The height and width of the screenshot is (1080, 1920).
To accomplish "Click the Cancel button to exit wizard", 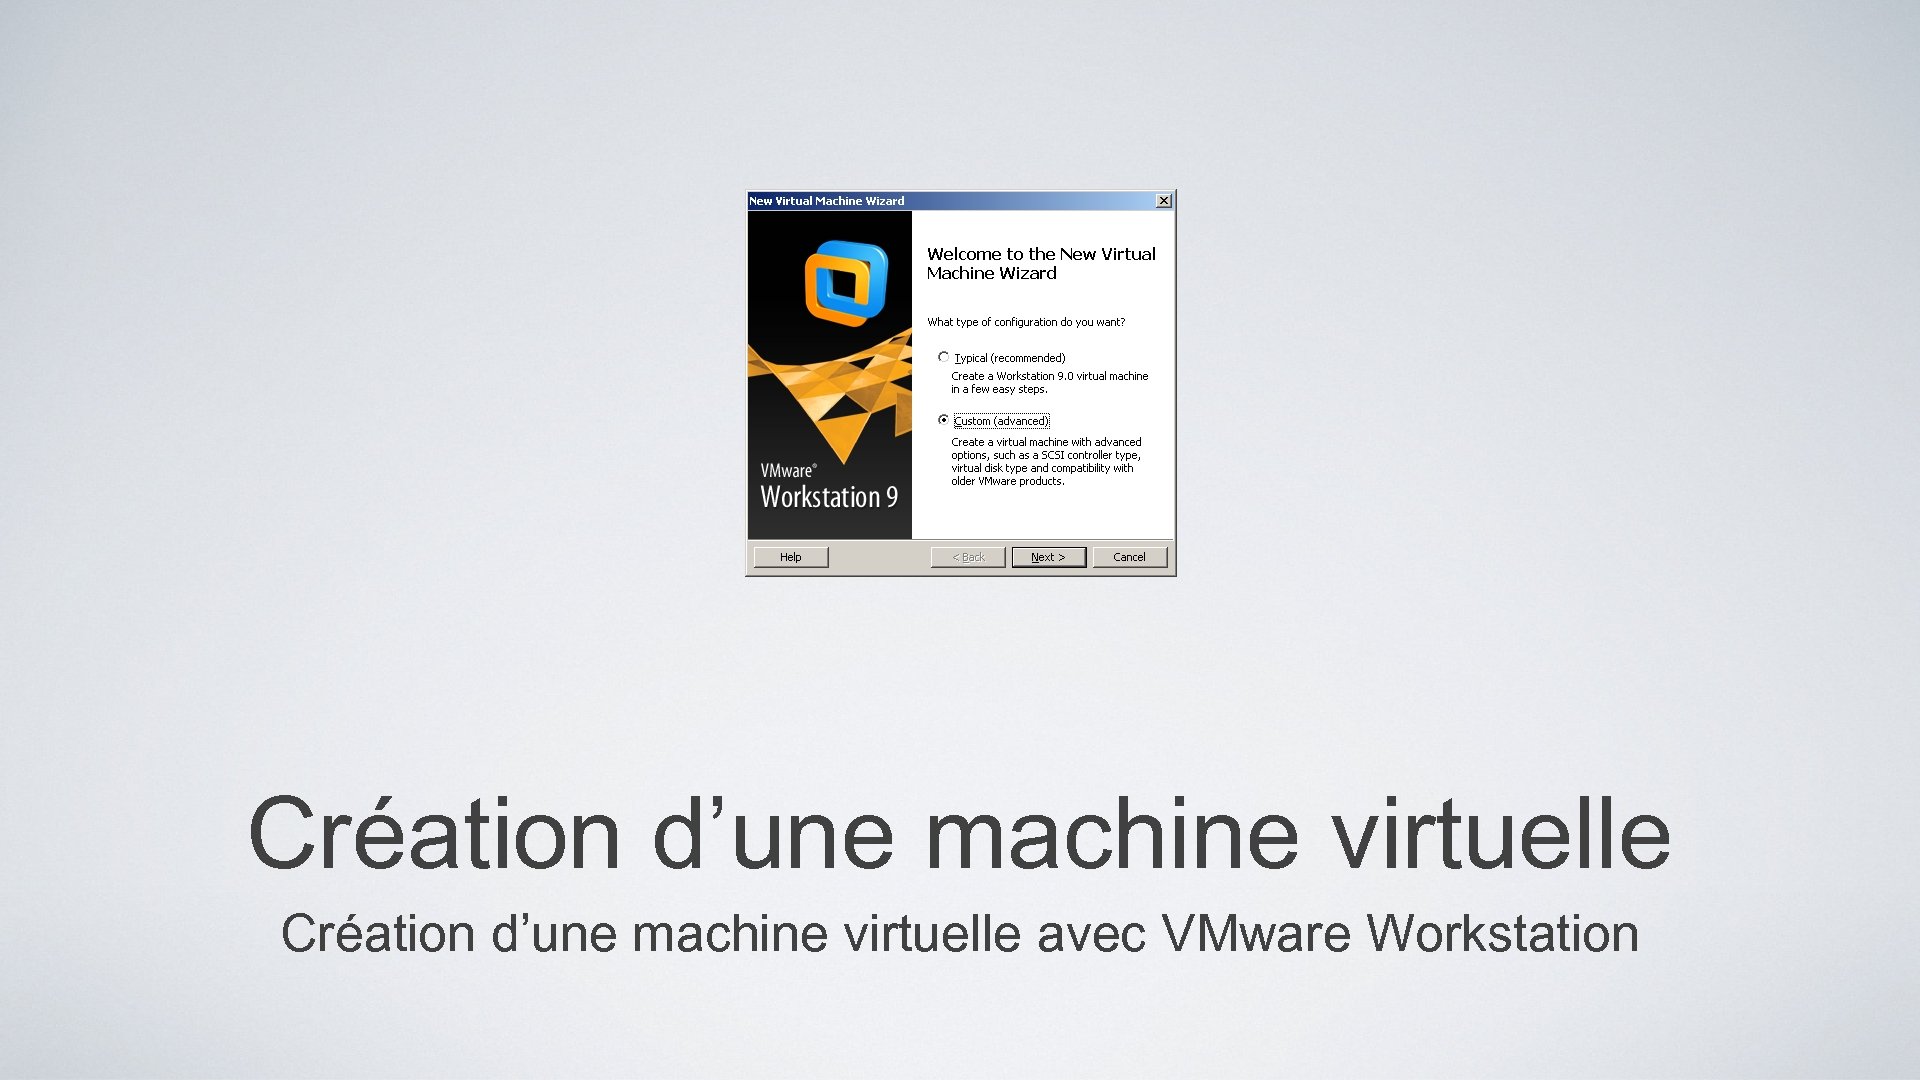I will pyautogui.click(x=1126, y=556).
